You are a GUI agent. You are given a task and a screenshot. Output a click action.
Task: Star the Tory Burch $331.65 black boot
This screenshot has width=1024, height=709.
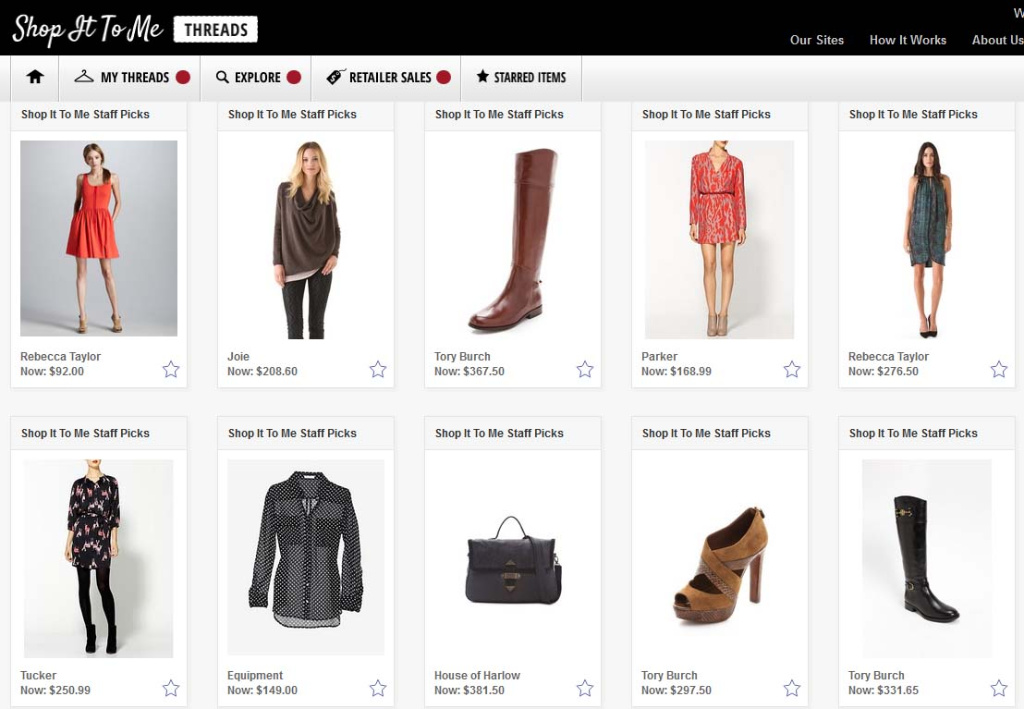point(999,688)
